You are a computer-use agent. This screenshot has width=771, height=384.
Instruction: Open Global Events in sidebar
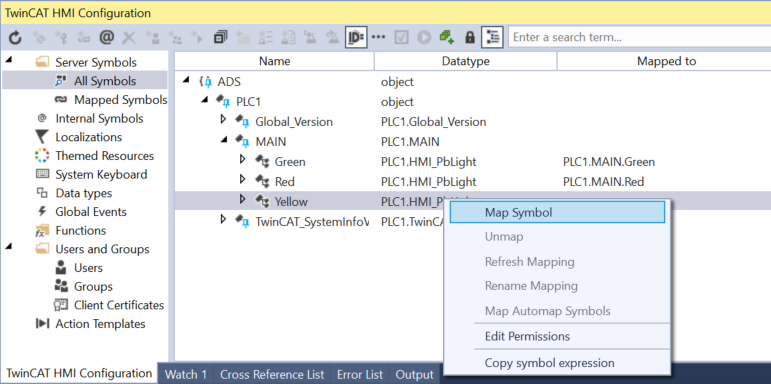tap(91, 212)
